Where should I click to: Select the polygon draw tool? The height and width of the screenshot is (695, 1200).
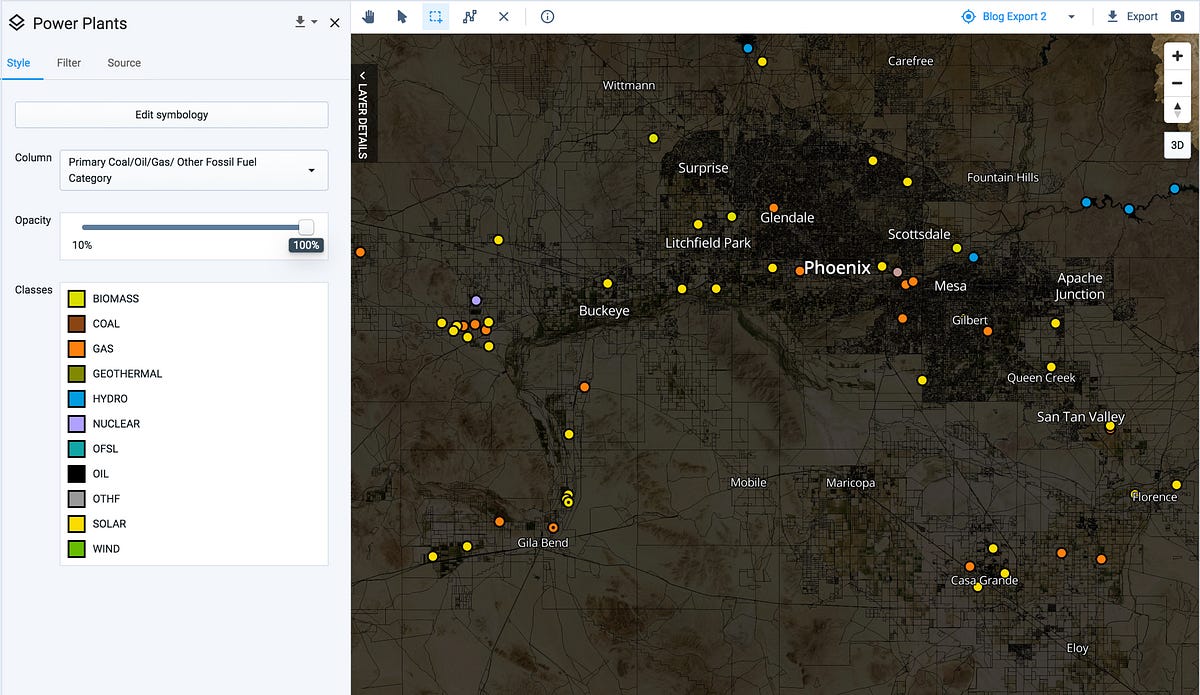470,16
